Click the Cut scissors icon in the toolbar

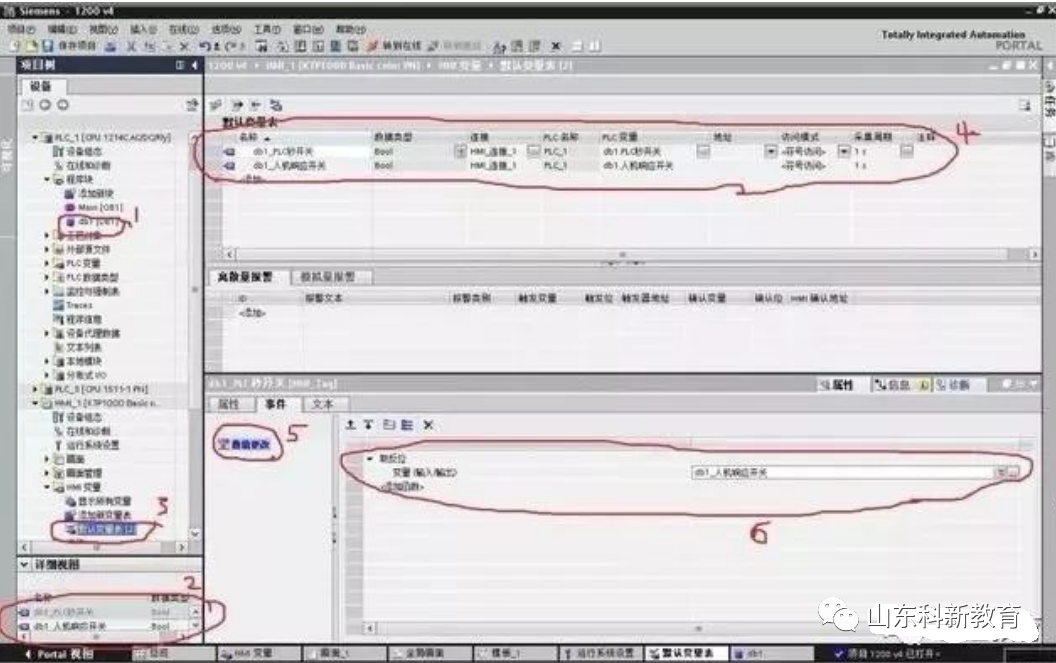[132, 46]
